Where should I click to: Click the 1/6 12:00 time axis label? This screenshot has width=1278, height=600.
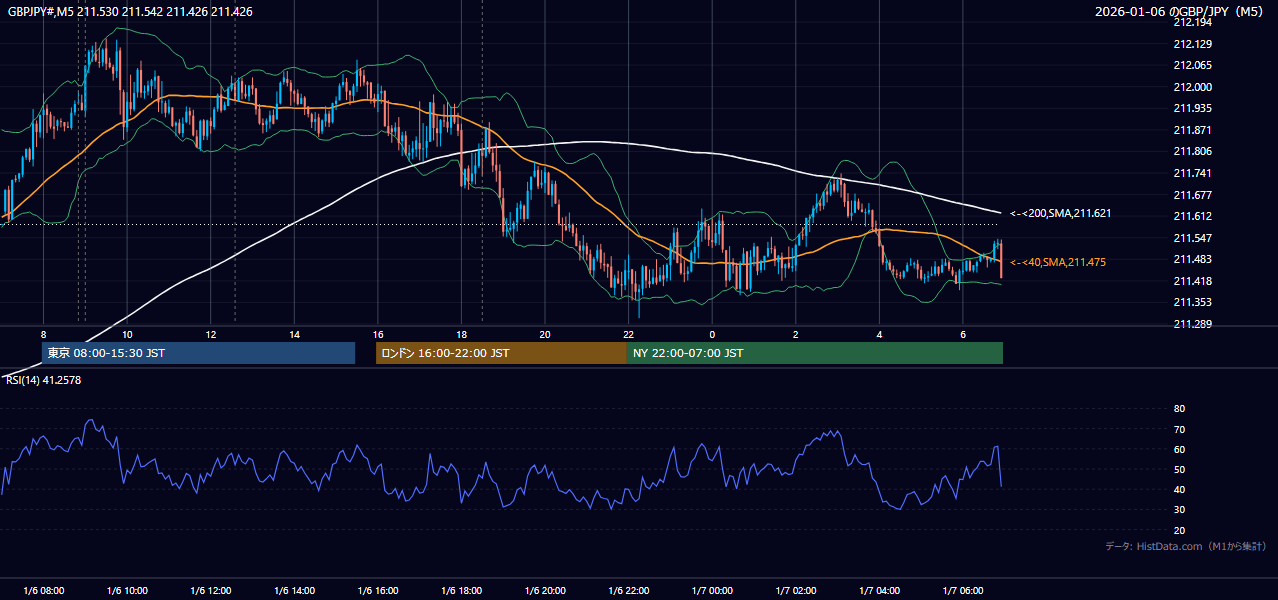point(211,590)
